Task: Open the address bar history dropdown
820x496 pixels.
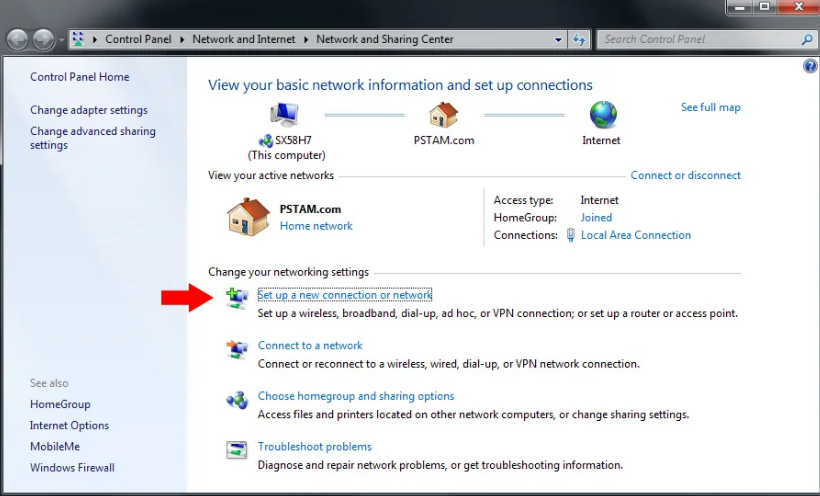Action: [x=559, y=40]
